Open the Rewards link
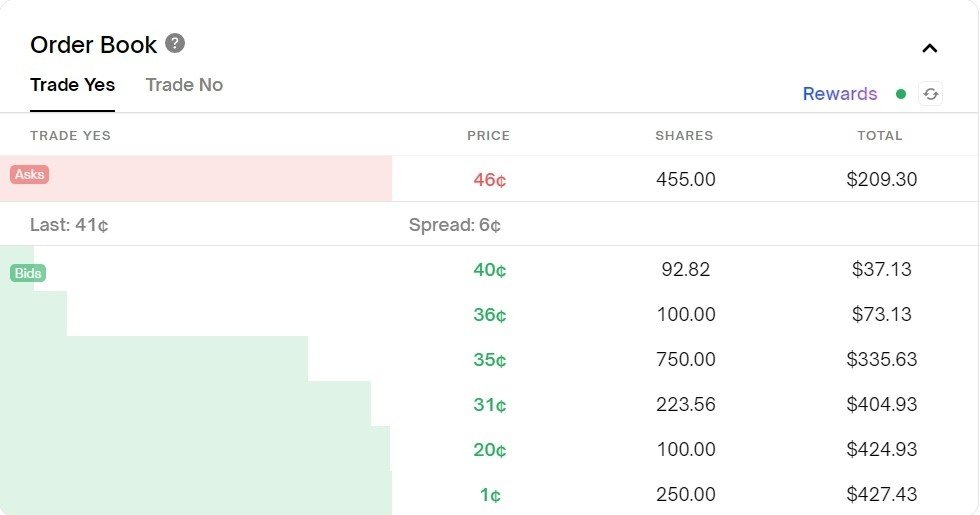Image resolution: width=980 pixels, height=515 pixels. point(839,94)
